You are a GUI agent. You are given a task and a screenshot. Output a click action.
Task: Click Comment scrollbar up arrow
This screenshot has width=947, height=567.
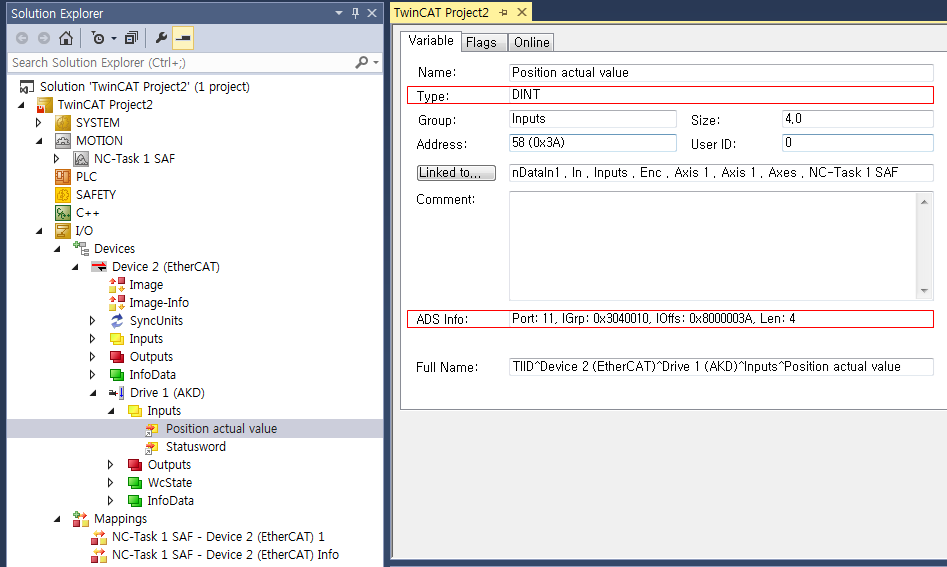coord(924,202)
